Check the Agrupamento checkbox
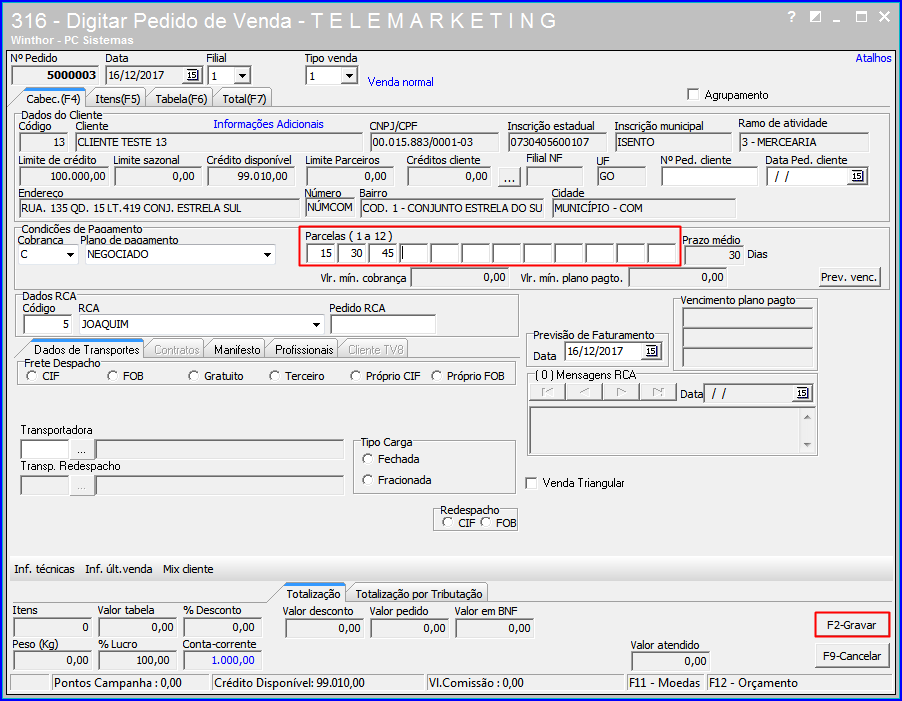The width and height of the screenshot is (902, 701). (x=693, y=94)
